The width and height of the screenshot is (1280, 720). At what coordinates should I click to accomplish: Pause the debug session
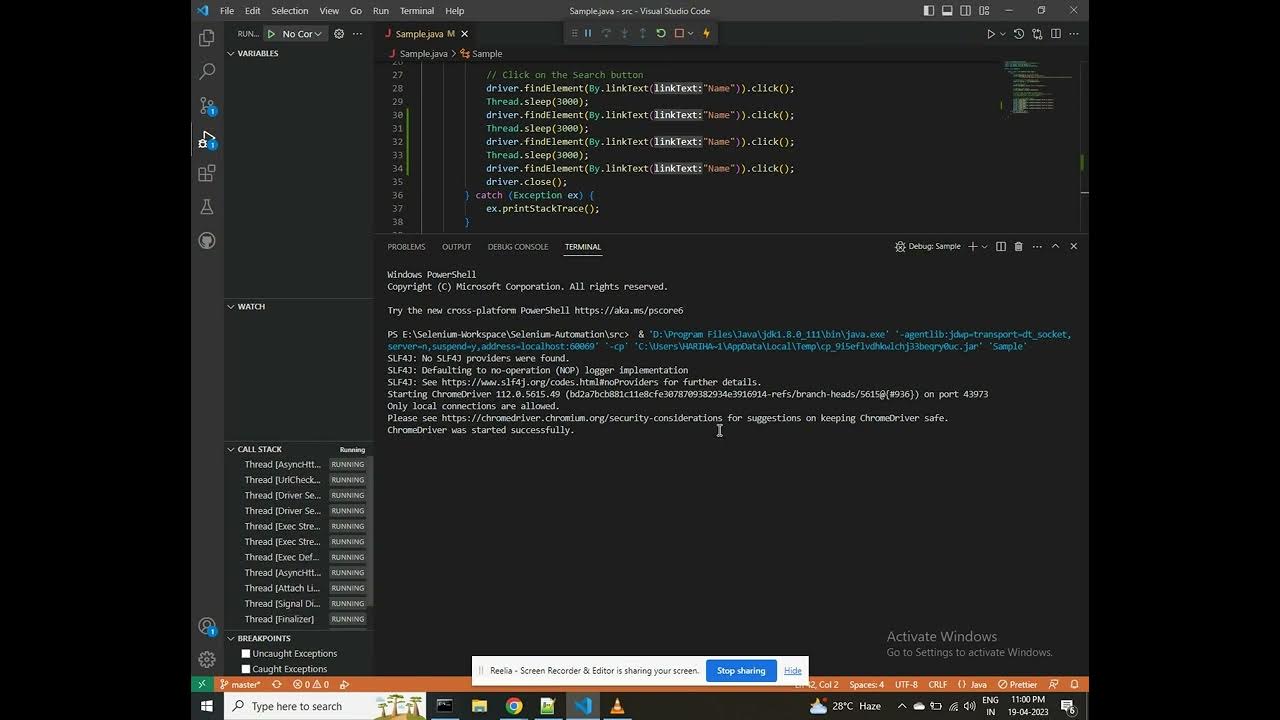(x=588, y=33)
